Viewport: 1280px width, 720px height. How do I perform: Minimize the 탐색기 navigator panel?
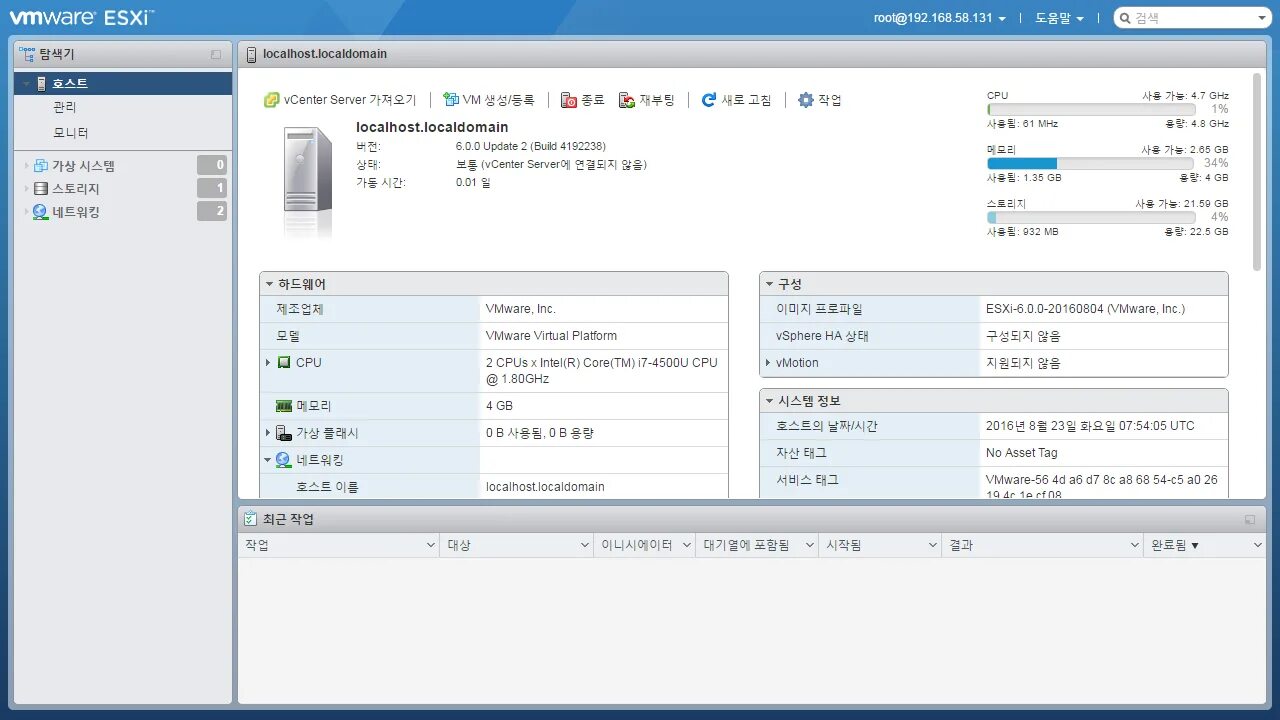tap(216, 54)
